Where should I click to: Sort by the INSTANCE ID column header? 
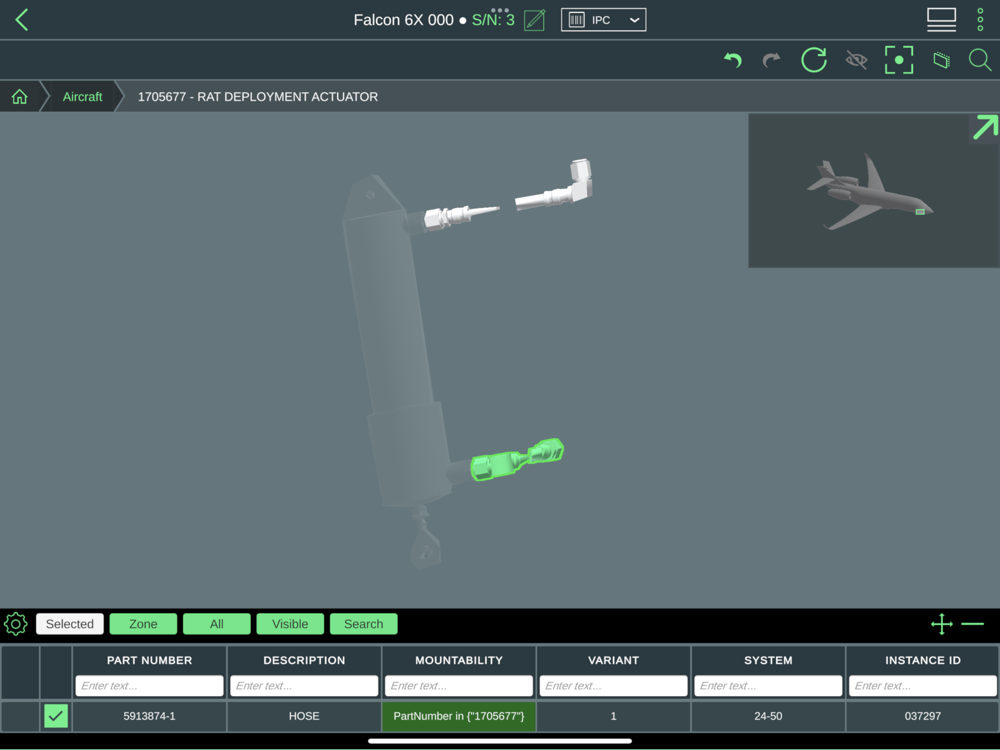click(923, 660)
